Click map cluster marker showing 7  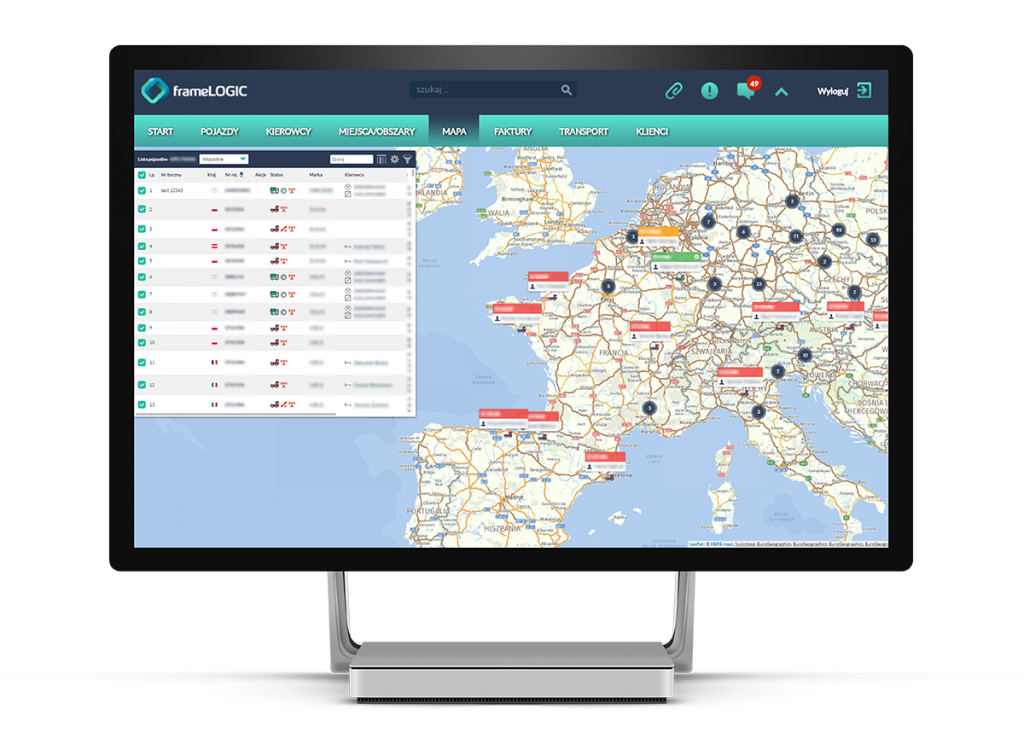pos(708,222)
